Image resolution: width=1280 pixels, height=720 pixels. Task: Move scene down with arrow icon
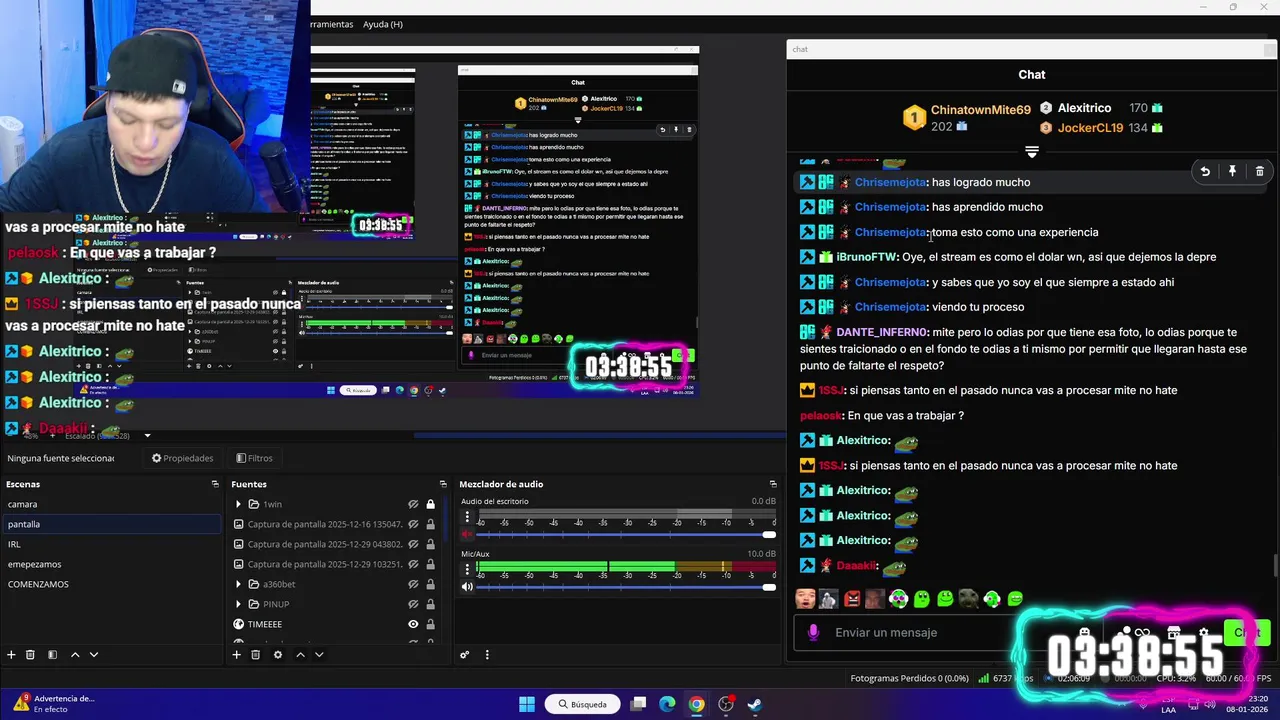[94, 655]
